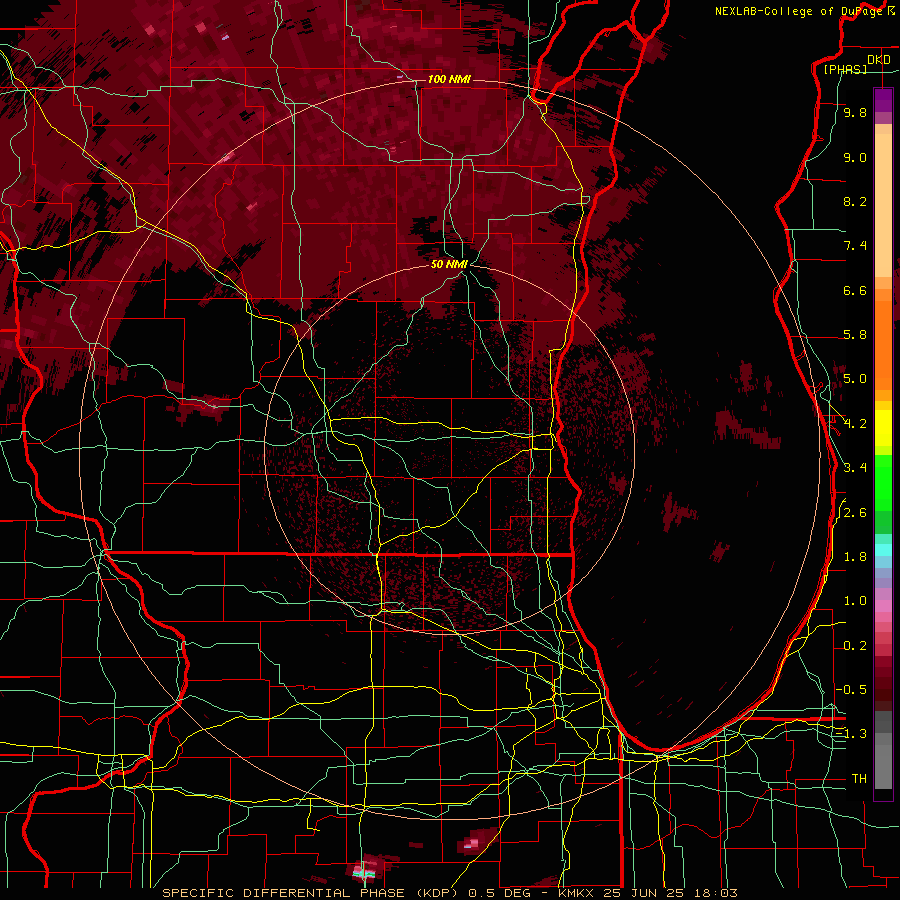The height and width of the screenshot is (900, 900).
Task: Click the NEXLAB-College of DuPage label
Action: click(799, 11)
